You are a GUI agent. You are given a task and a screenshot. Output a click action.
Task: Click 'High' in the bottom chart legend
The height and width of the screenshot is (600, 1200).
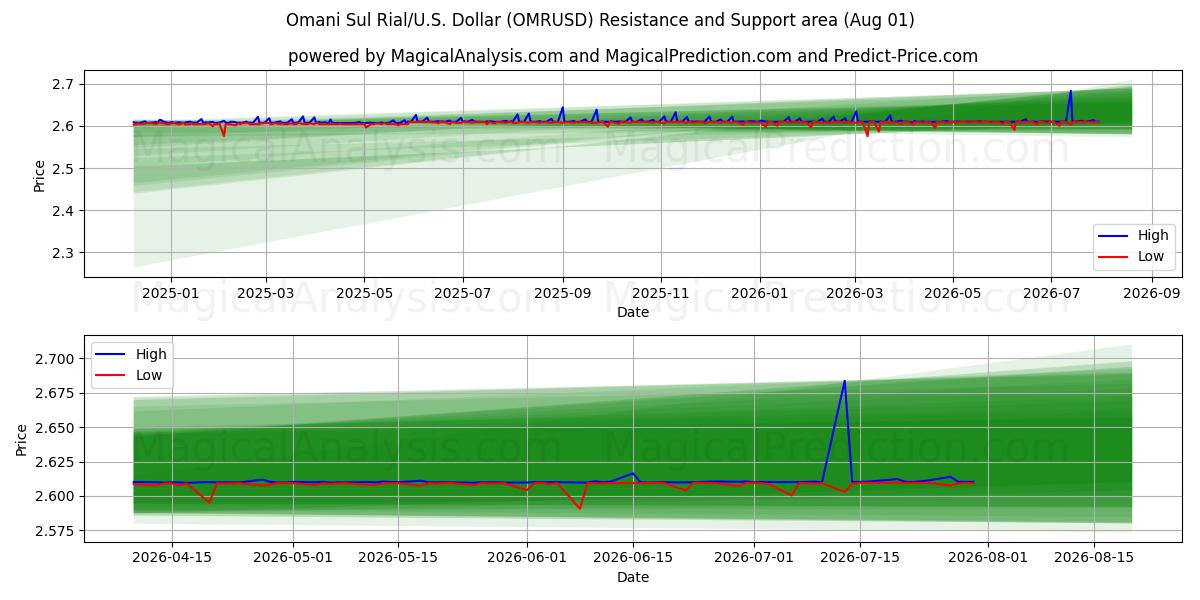[x=151, y=354]
